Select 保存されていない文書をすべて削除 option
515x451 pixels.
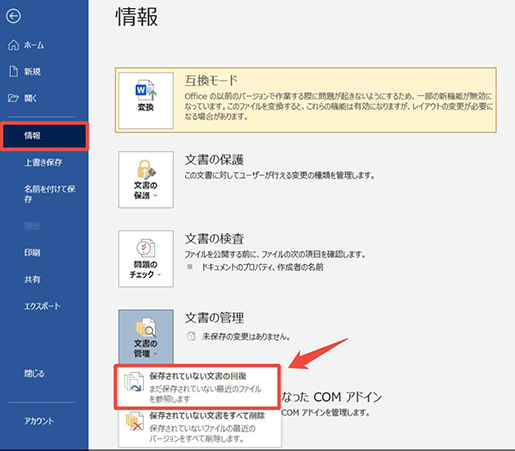point(199,427)
